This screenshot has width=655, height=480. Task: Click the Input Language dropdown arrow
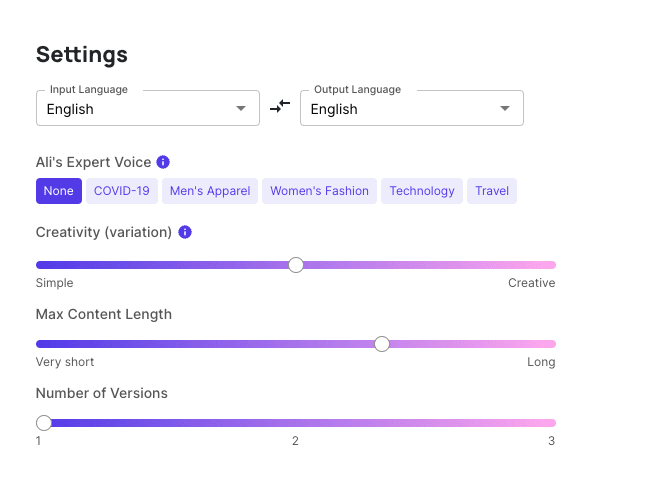tap(241, 109)
